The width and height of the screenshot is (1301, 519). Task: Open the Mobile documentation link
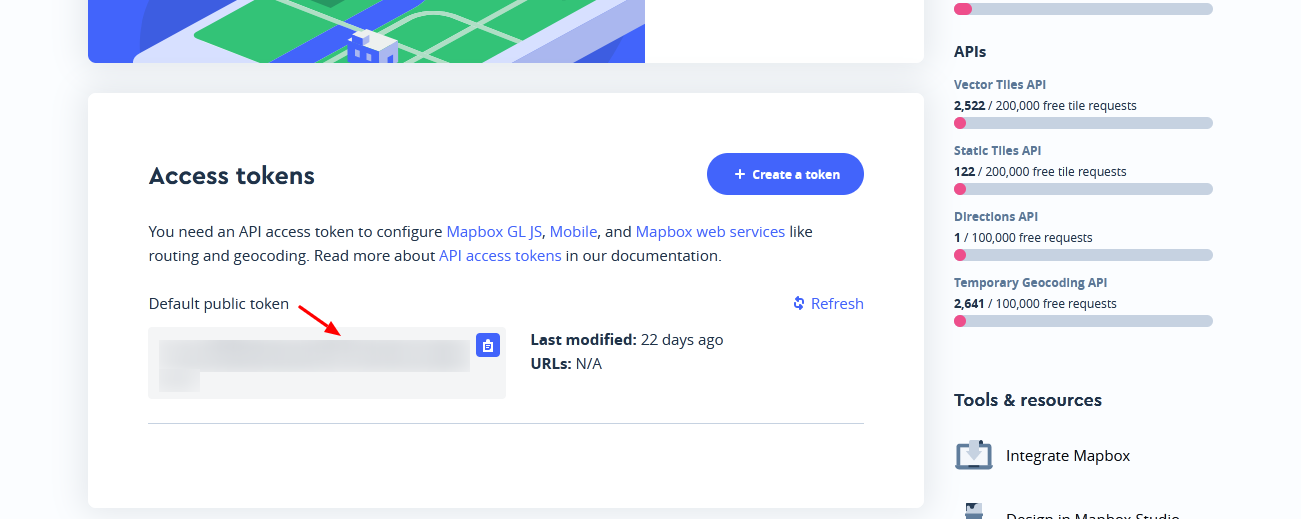coord(573,231)
